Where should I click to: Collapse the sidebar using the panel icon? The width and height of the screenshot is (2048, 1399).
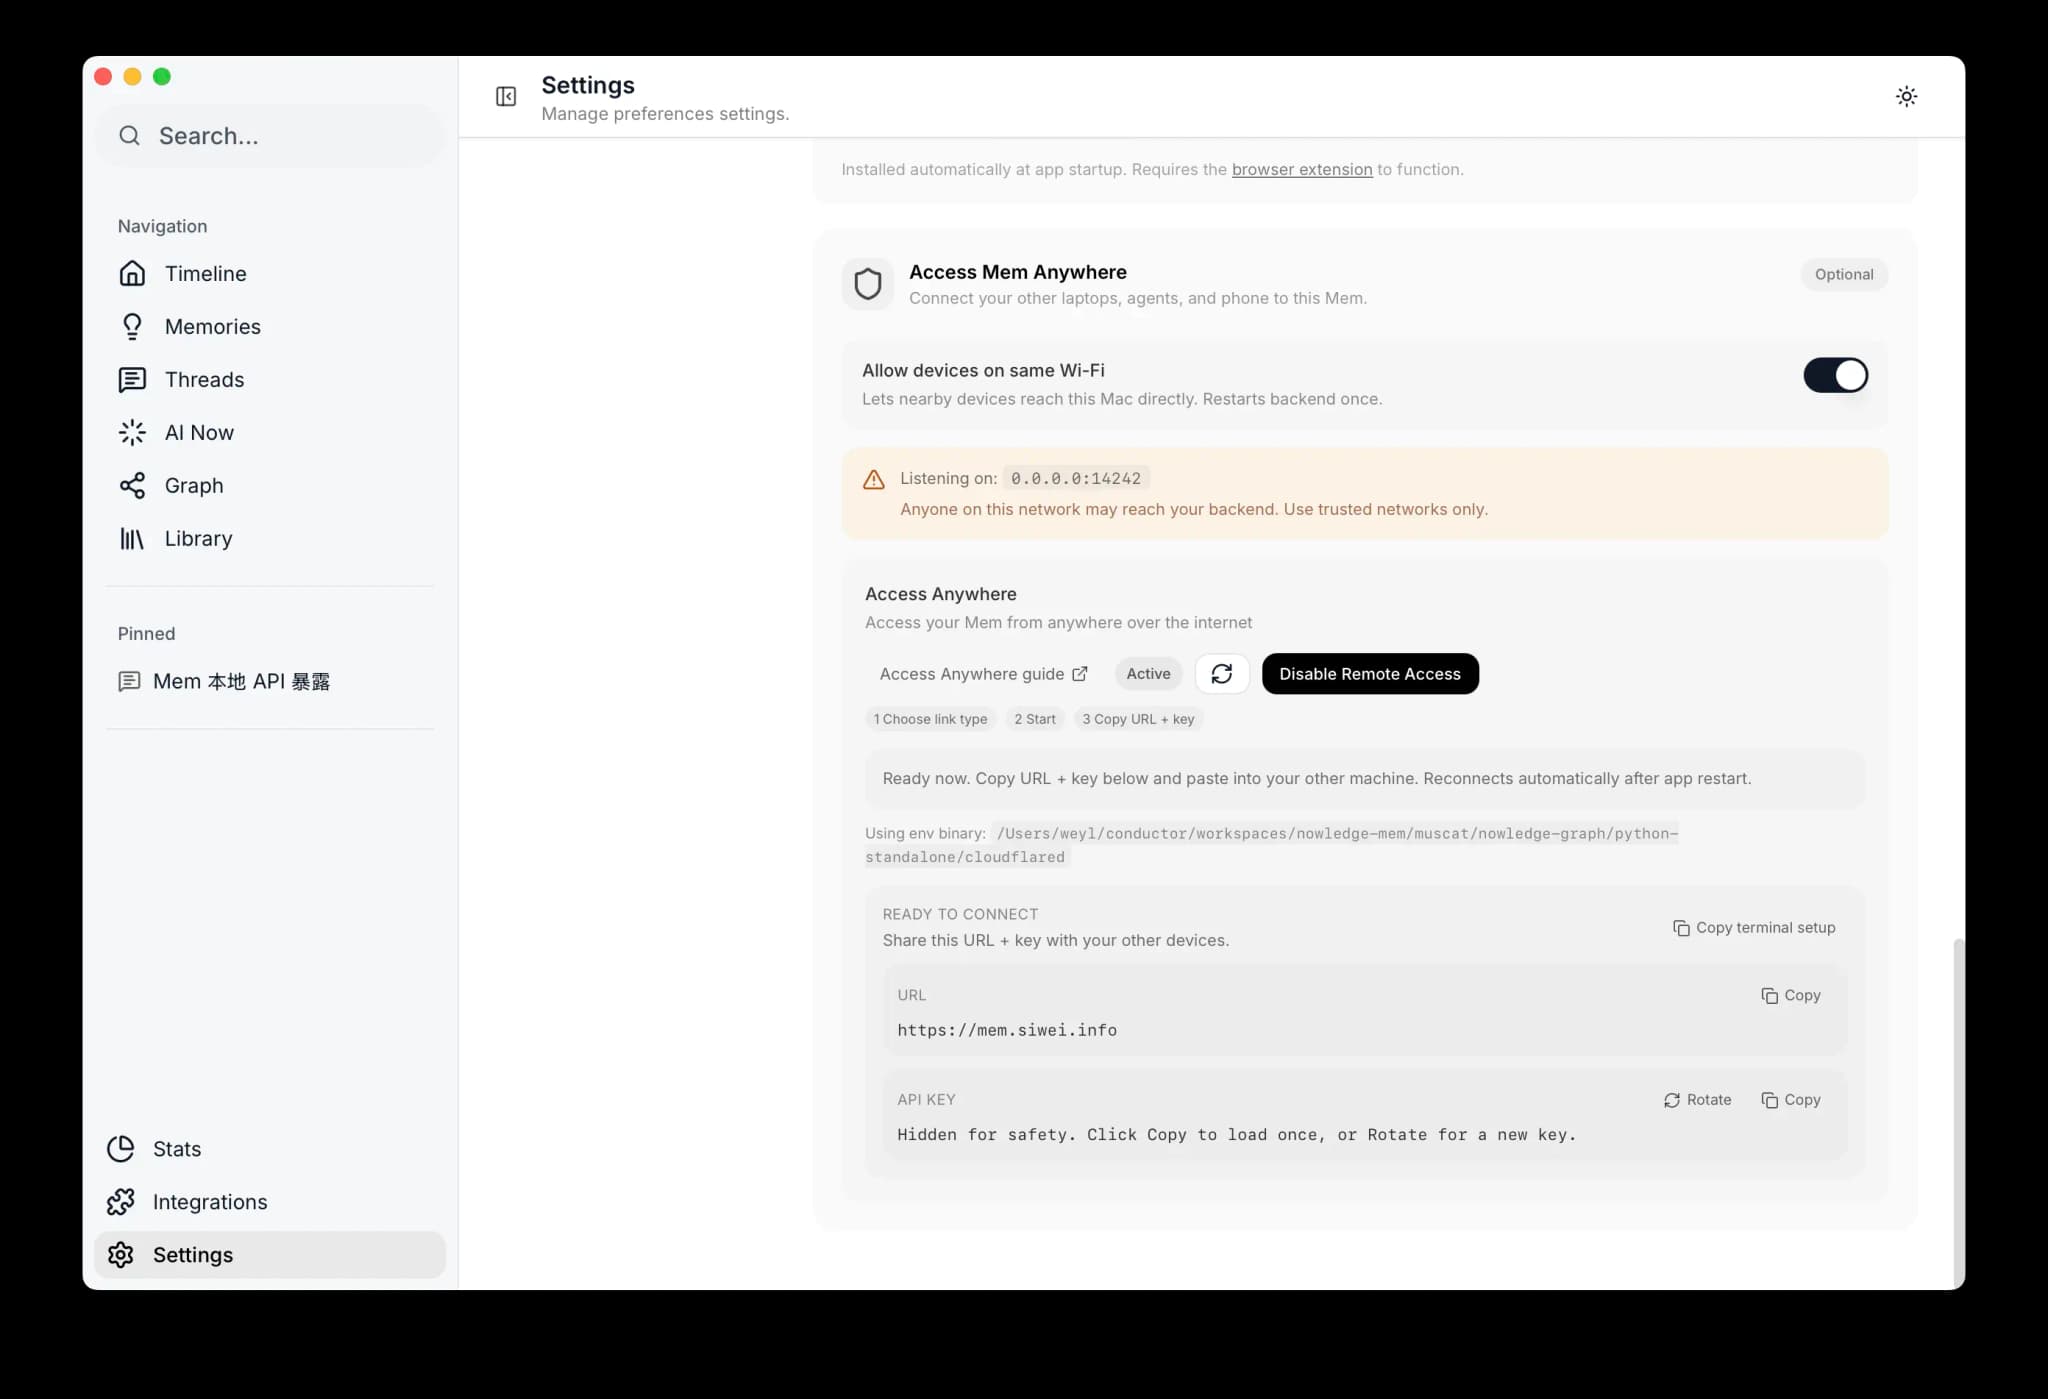(506, 96)
